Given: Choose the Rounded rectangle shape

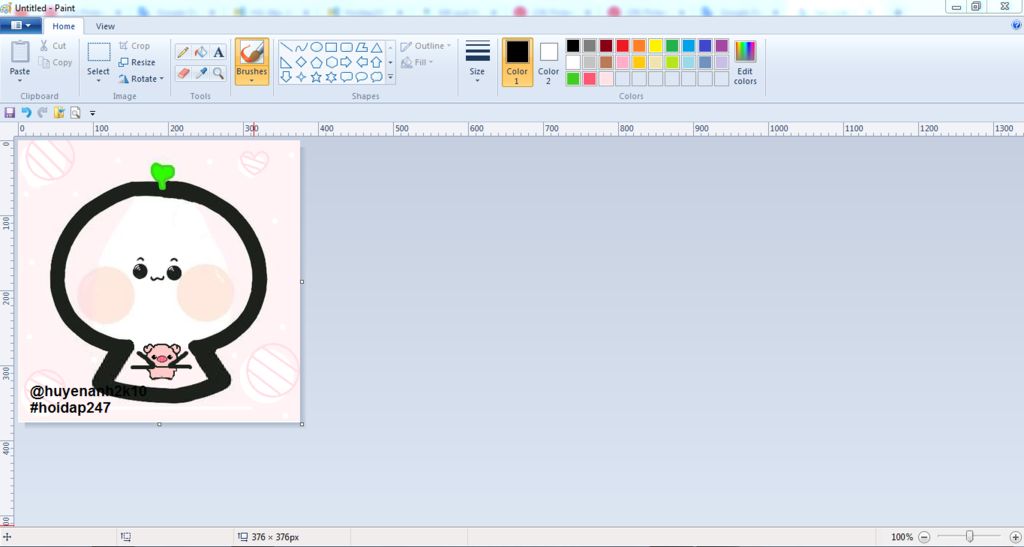Looking at the screenshot, I should coord(346,48).
